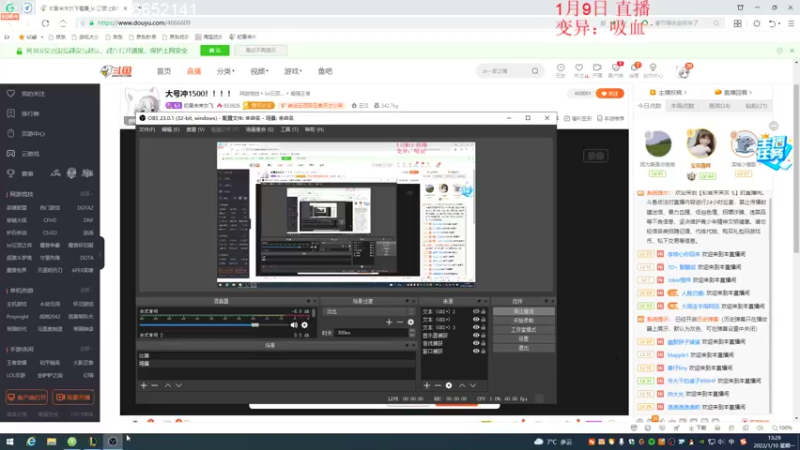
Task: Go to browser home page icon
Action: (63, 23)
